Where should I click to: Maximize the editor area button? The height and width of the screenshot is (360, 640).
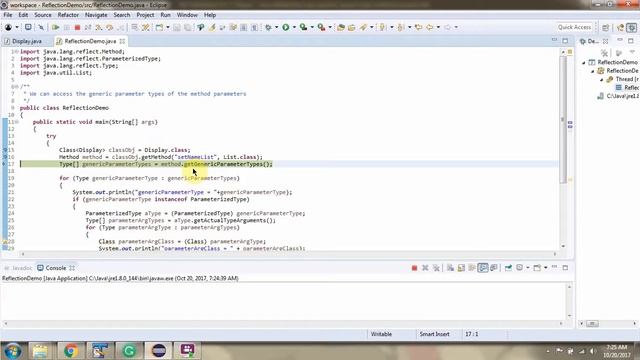(565, 41)
